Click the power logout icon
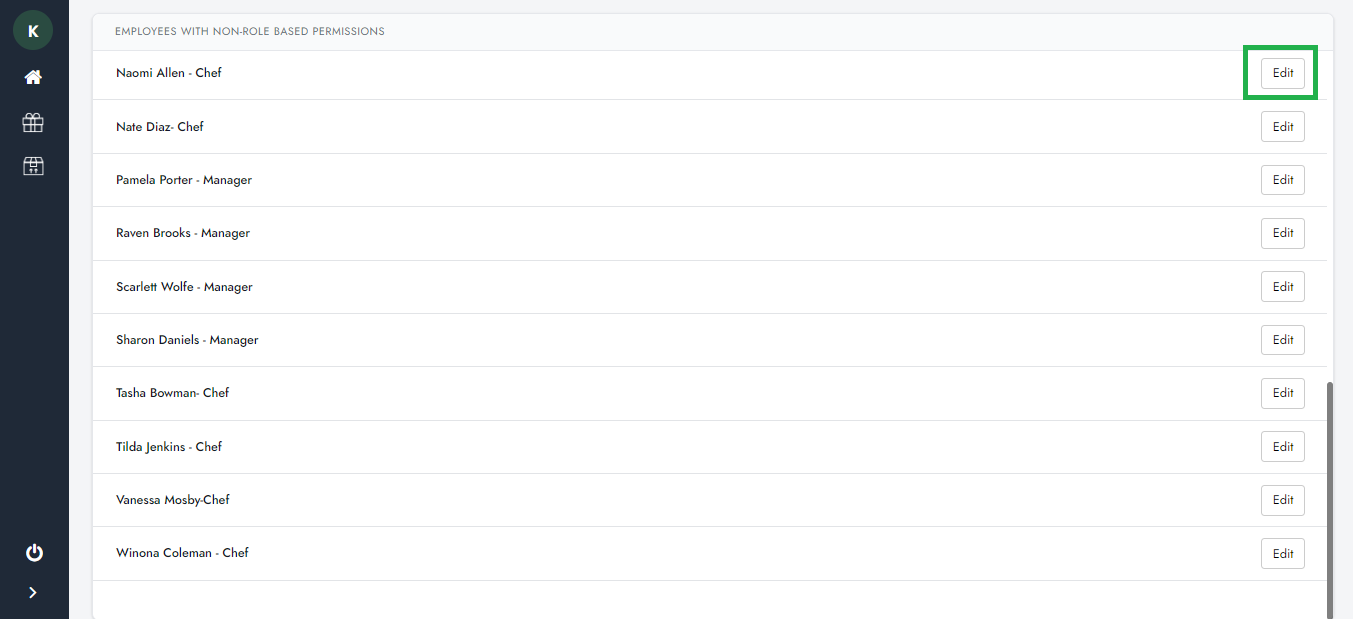 click(x=34, y=552)
